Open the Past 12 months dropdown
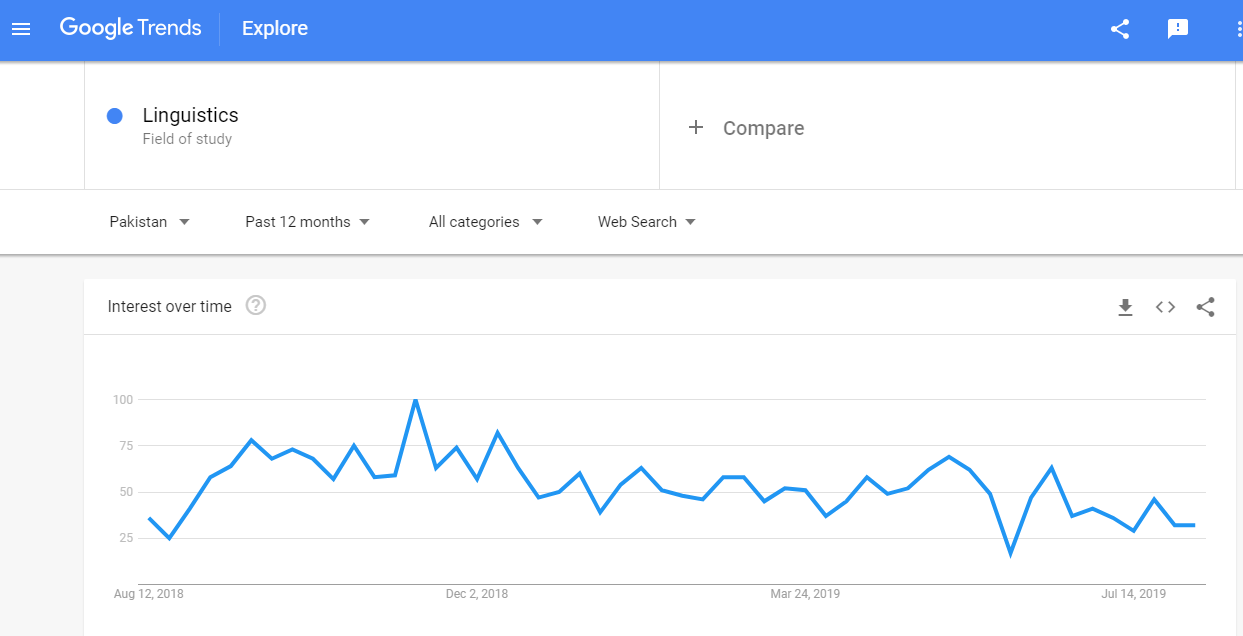The width and height of the screenshot is (1243, 636). [308, 222]
